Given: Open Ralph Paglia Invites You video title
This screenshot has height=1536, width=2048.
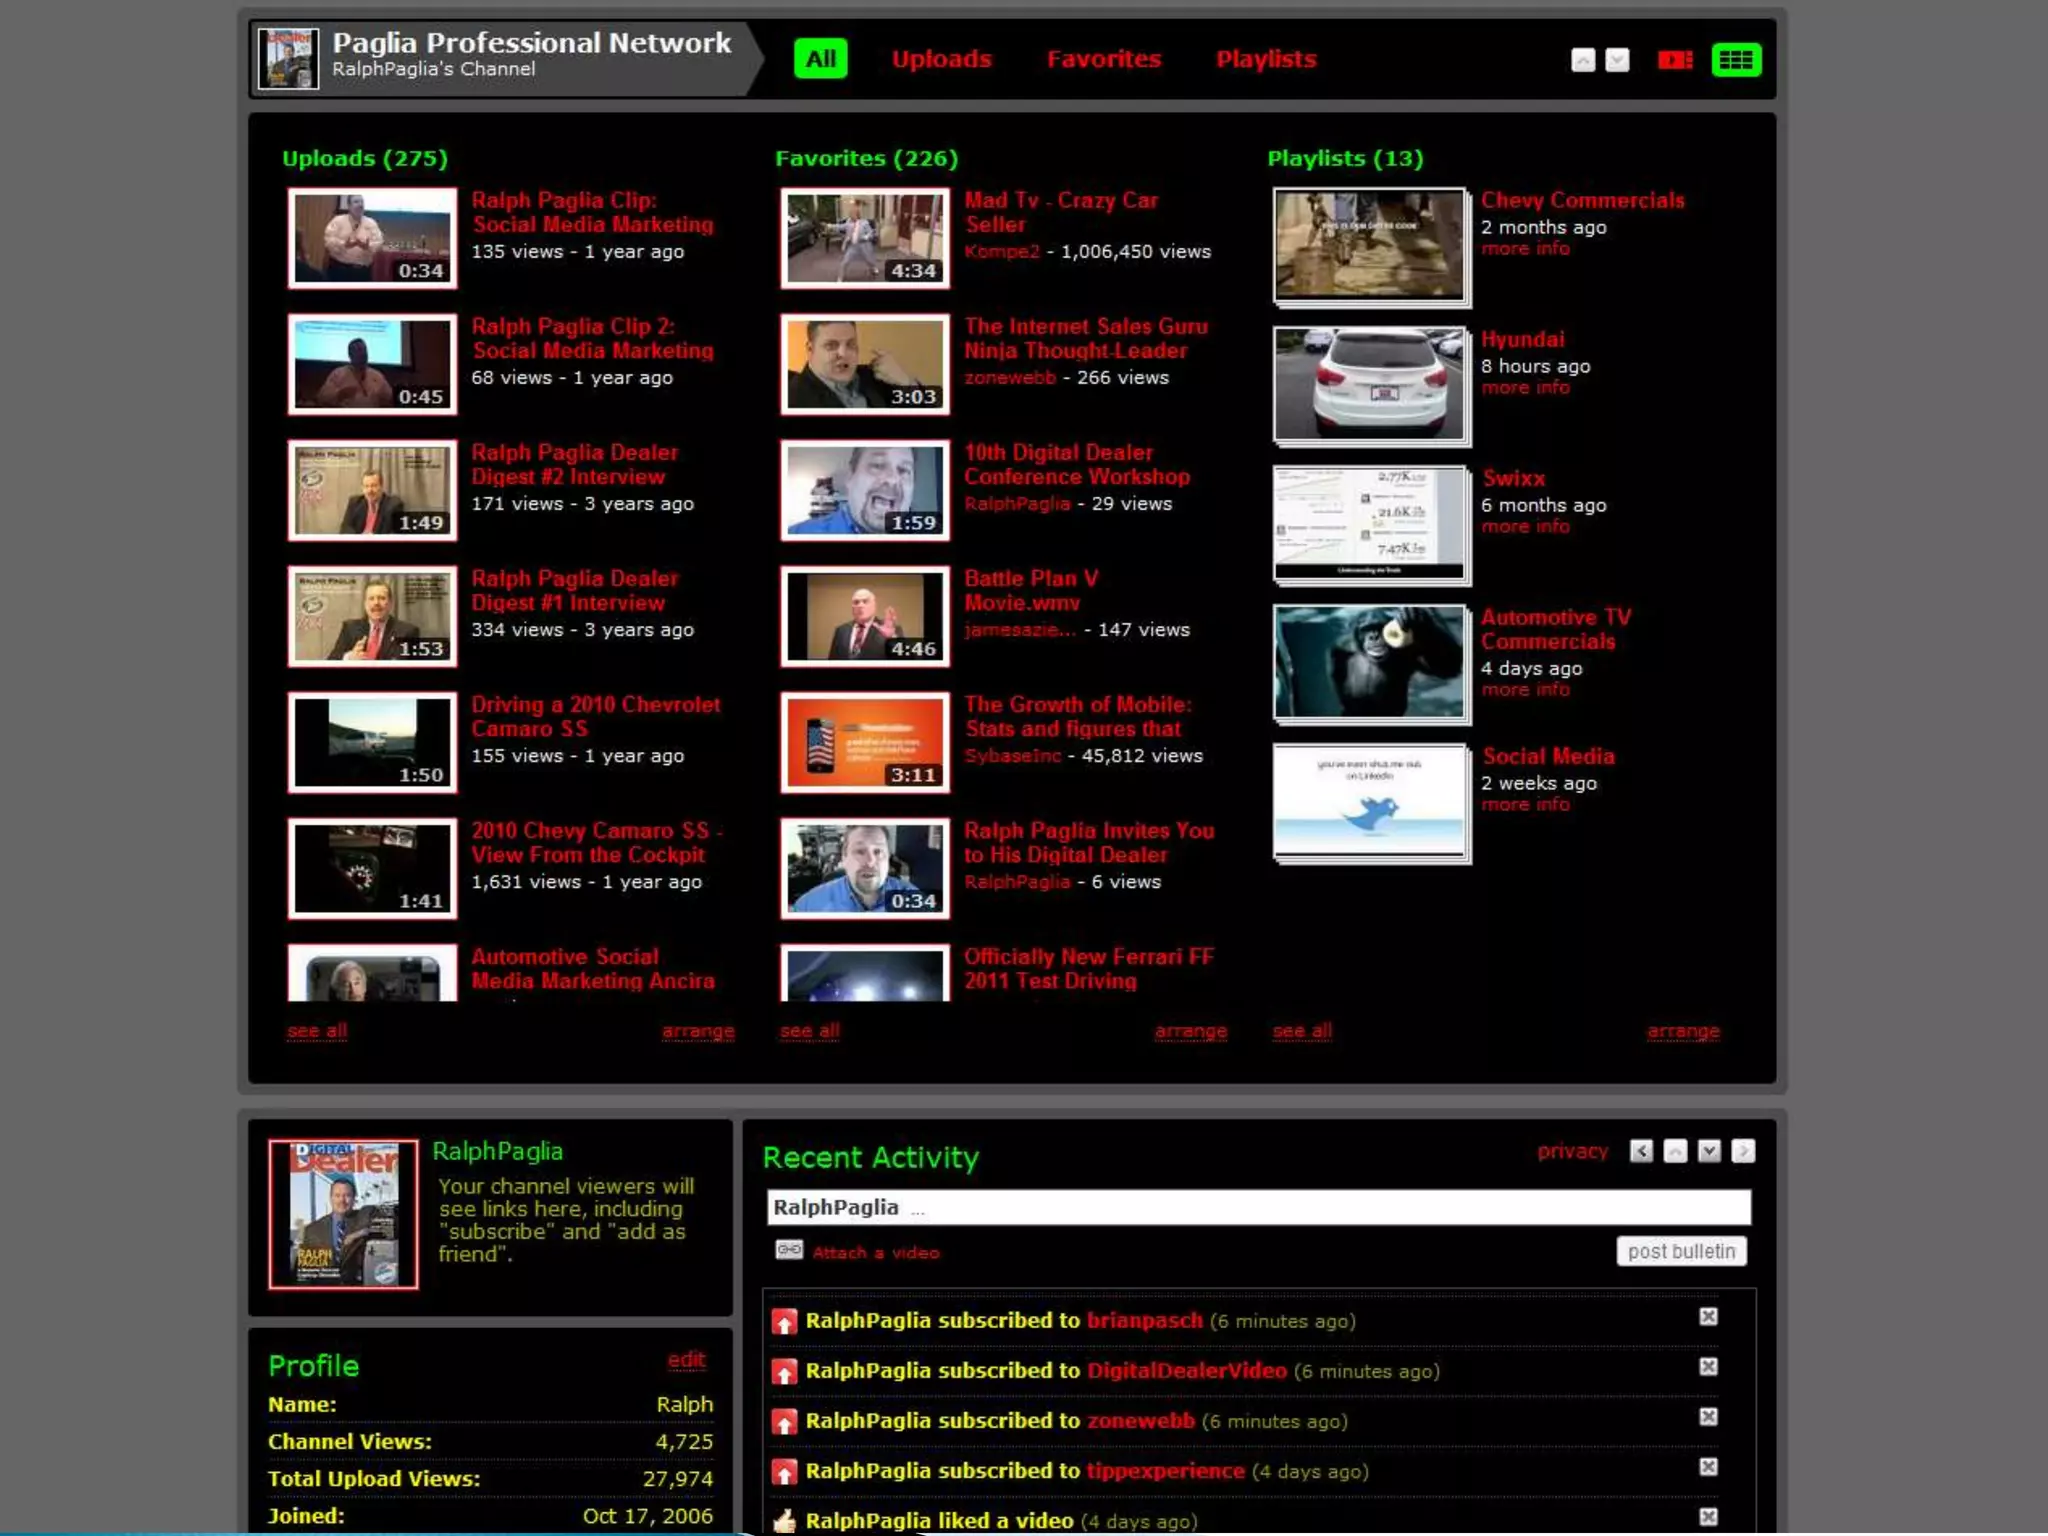Looking at the screenshot, I should [x=1089, y=842].
